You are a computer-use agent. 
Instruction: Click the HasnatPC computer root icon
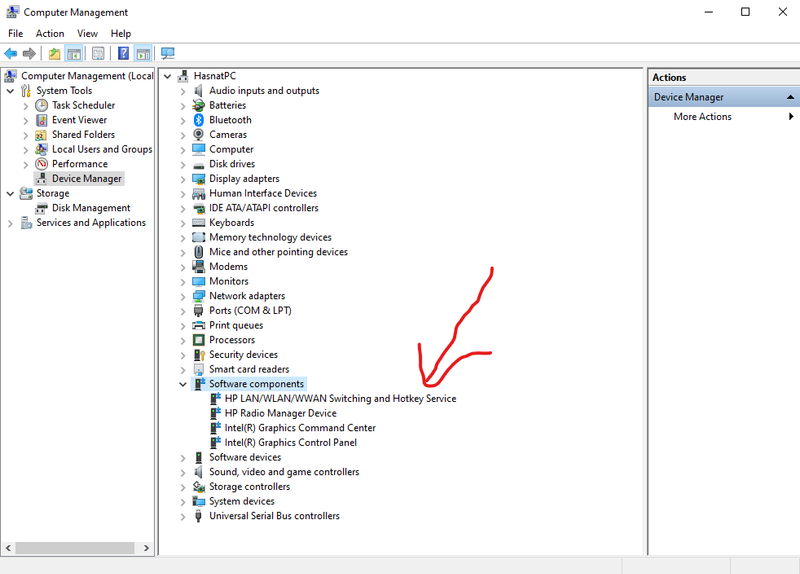click(x=183, y=76)
